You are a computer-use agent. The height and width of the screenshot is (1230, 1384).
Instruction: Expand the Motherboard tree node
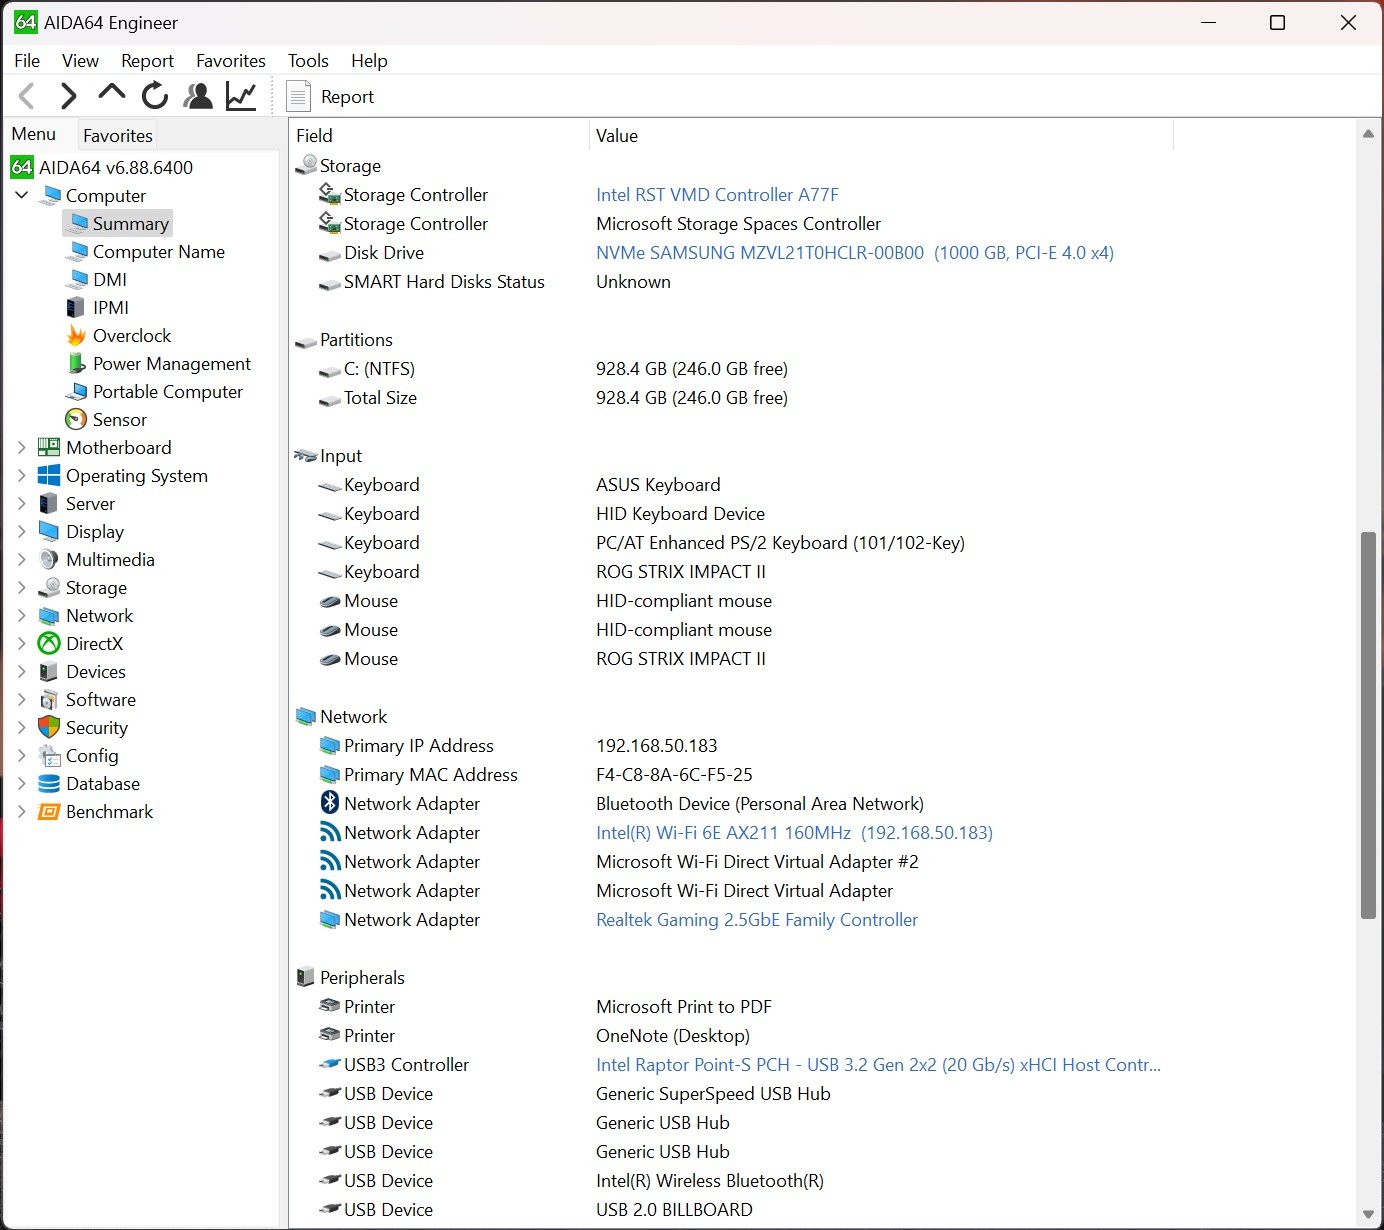click(x=21, y=448)
